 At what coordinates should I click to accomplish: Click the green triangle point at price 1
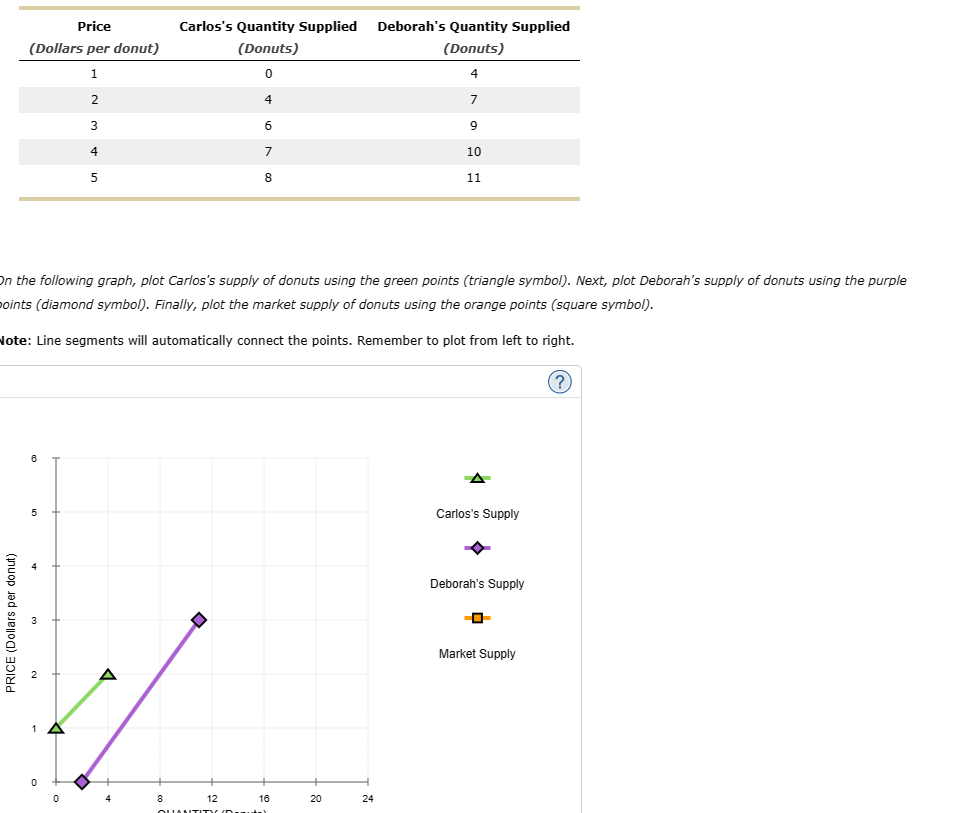click(56, 727)
